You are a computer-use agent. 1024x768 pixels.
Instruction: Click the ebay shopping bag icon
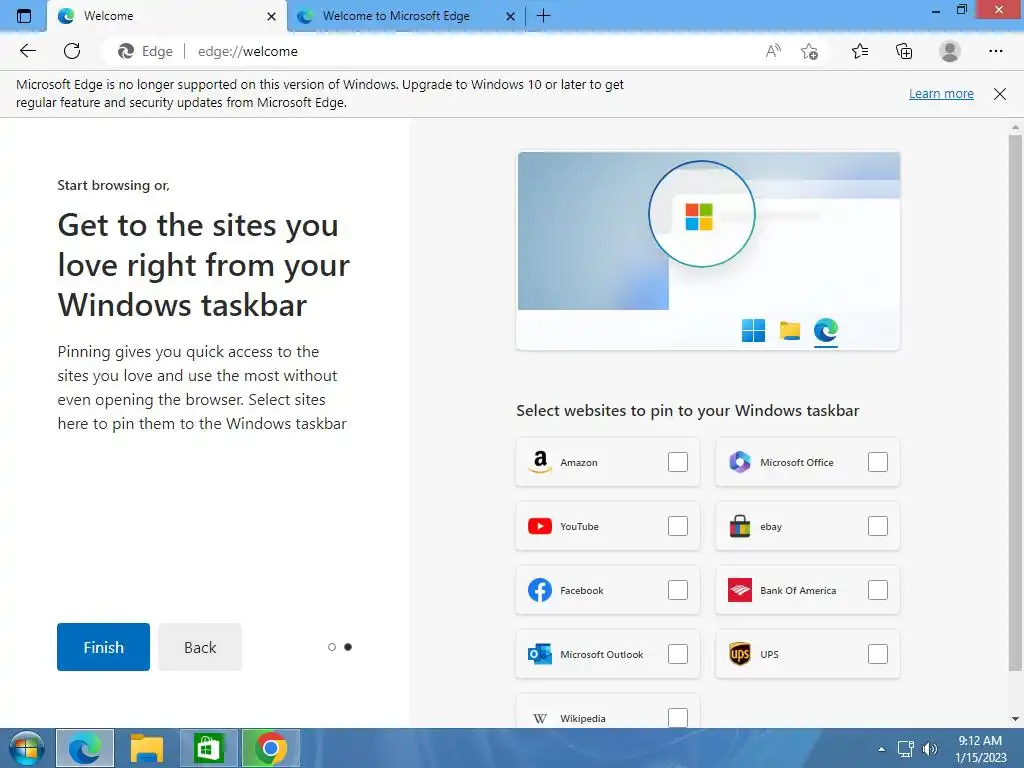point(740,526)
